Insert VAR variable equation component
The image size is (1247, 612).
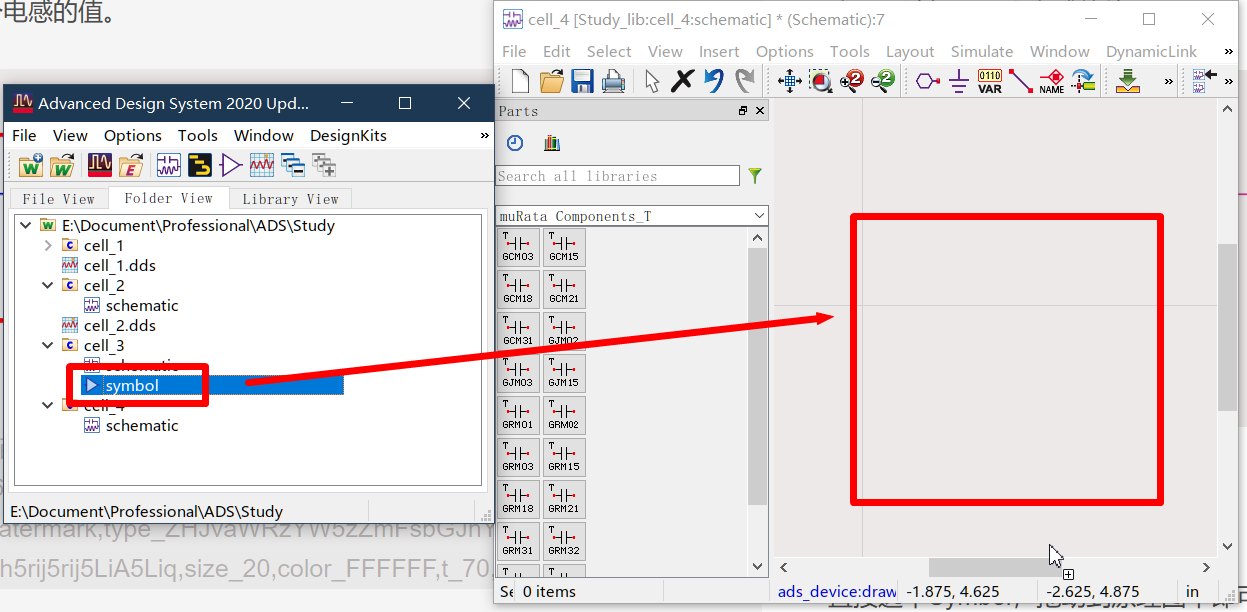990,81
